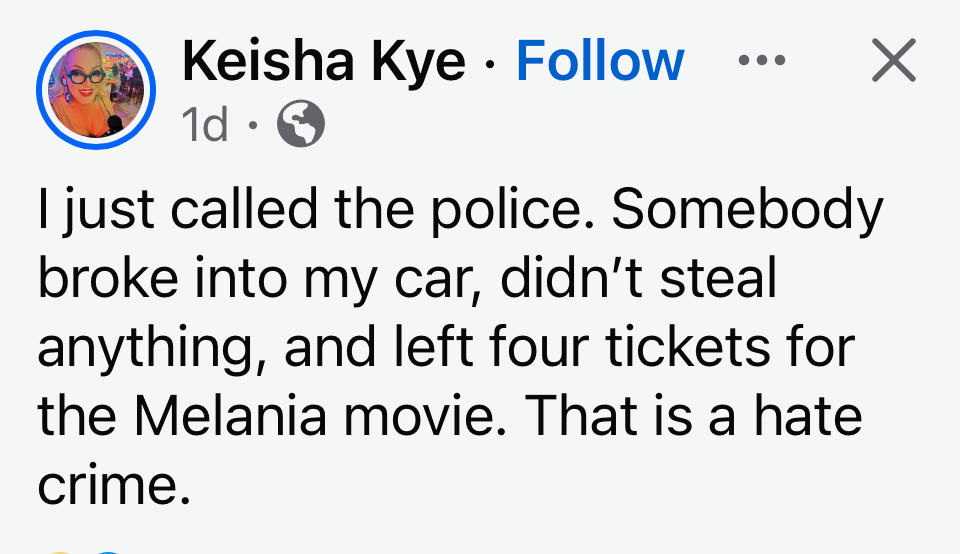
Task: Open profile via the Keisha Kye name
Action: tap(324, 62)
